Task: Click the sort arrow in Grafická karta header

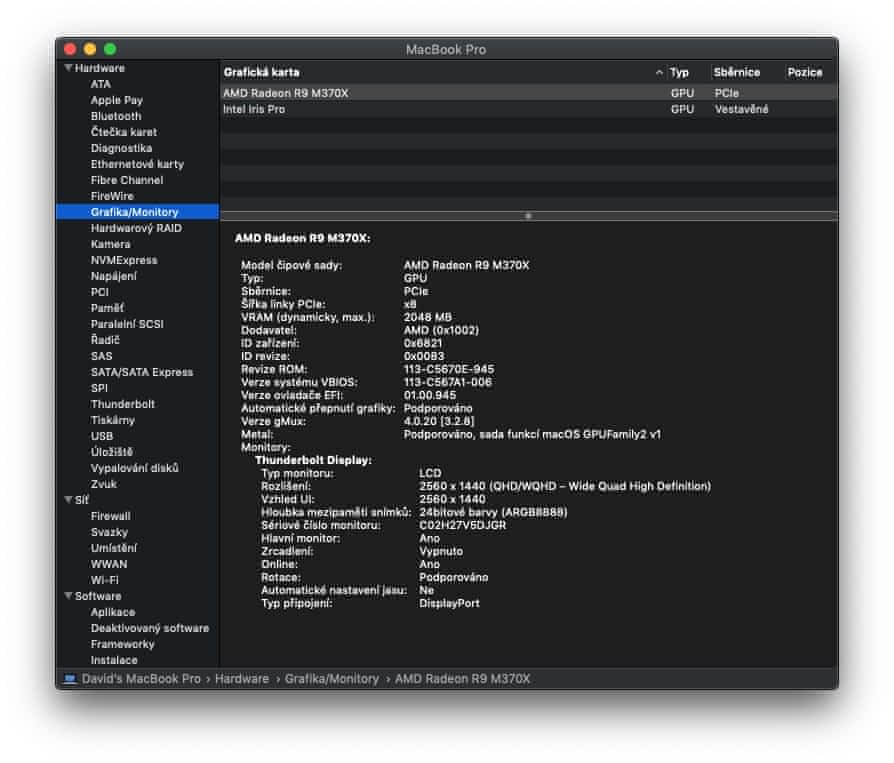Action: click(659, 73)
